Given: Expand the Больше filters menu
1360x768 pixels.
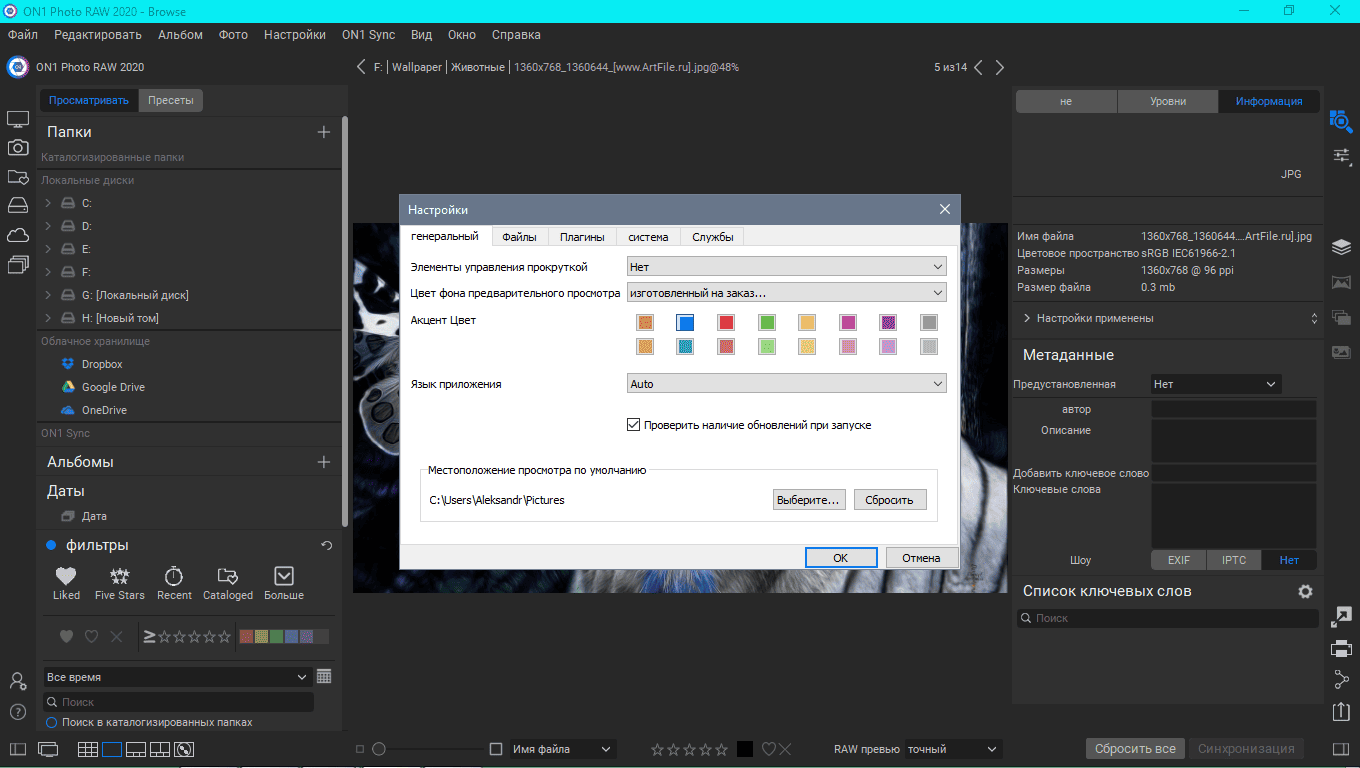Looking at the screenshot, I should (284, 583).
